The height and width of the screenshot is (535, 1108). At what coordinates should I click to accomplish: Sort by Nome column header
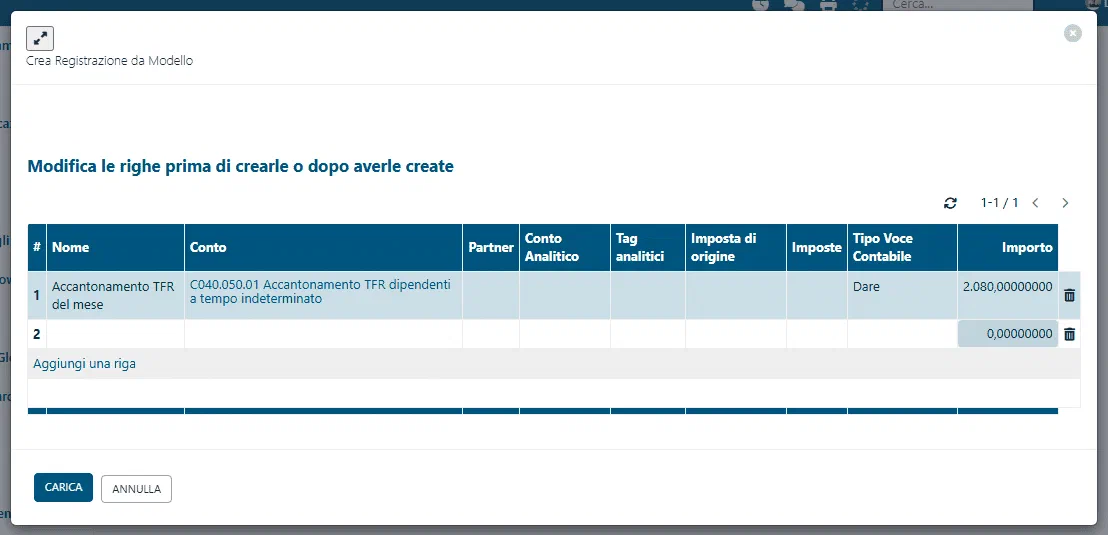click(115, 247)
